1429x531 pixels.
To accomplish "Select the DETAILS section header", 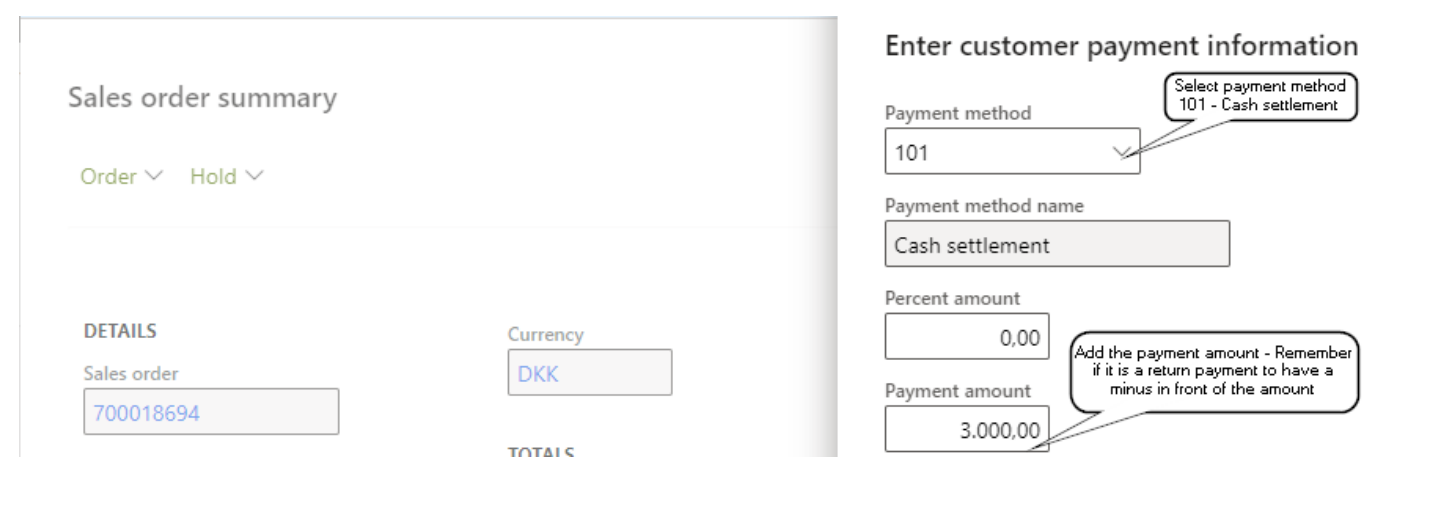I will tap(120, 331).
